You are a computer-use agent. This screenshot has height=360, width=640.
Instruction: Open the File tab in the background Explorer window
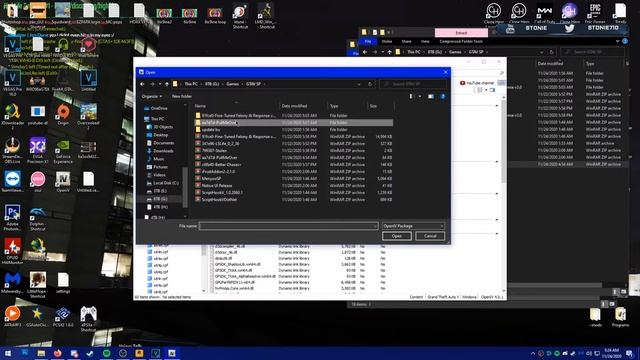coord(368,42)
